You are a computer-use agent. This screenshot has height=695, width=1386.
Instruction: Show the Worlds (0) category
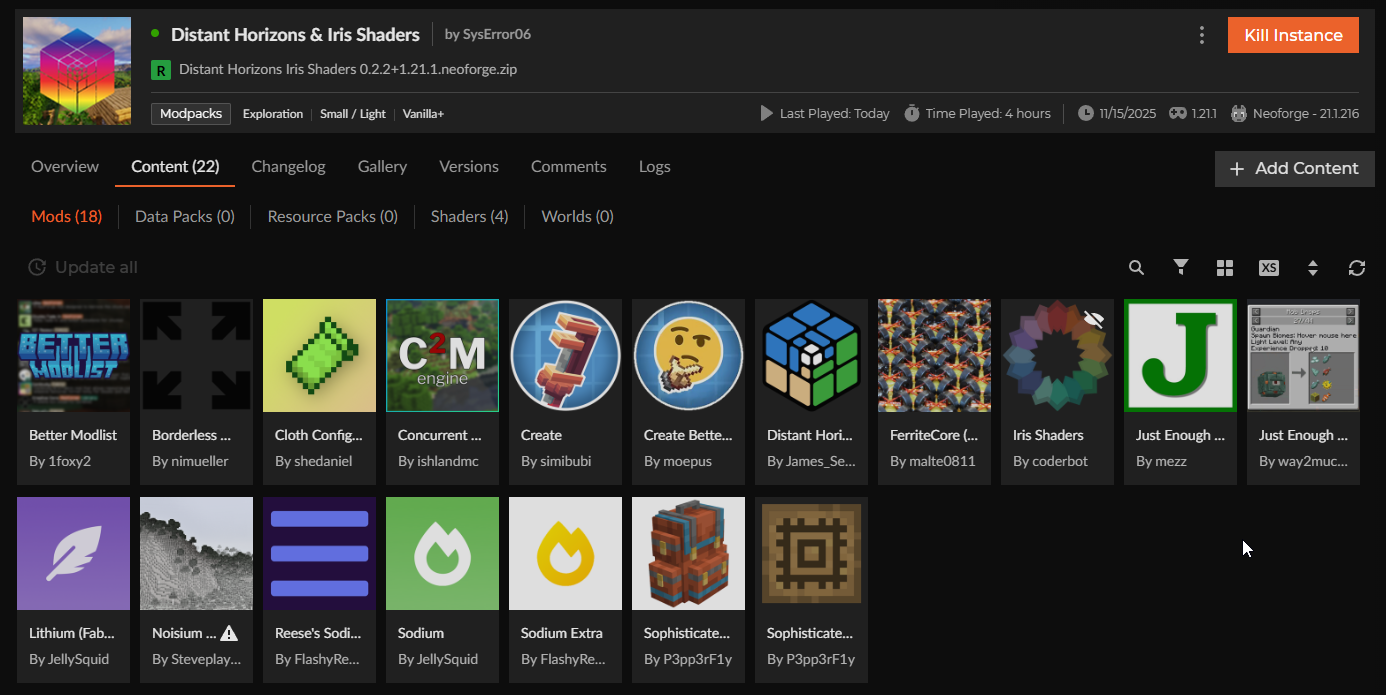(578, 216)
